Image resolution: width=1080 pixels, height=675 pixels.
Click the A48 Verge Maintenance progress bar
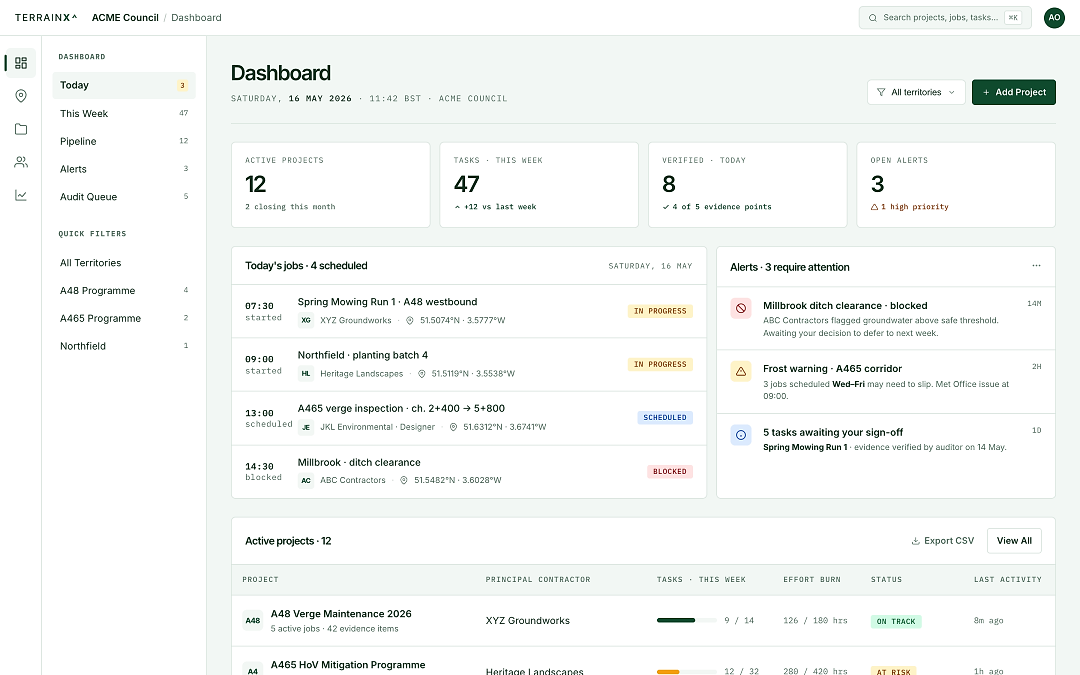click(687, 621)
